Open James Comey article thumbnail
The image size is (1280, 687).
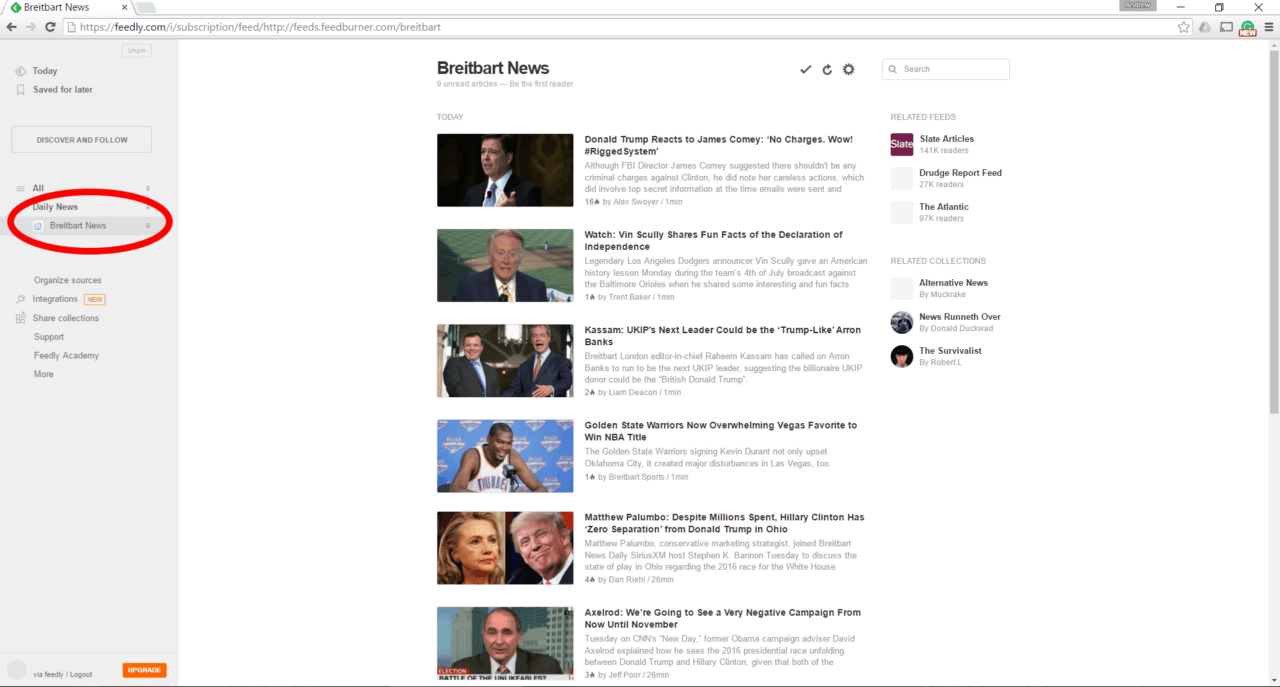[505, 170]
